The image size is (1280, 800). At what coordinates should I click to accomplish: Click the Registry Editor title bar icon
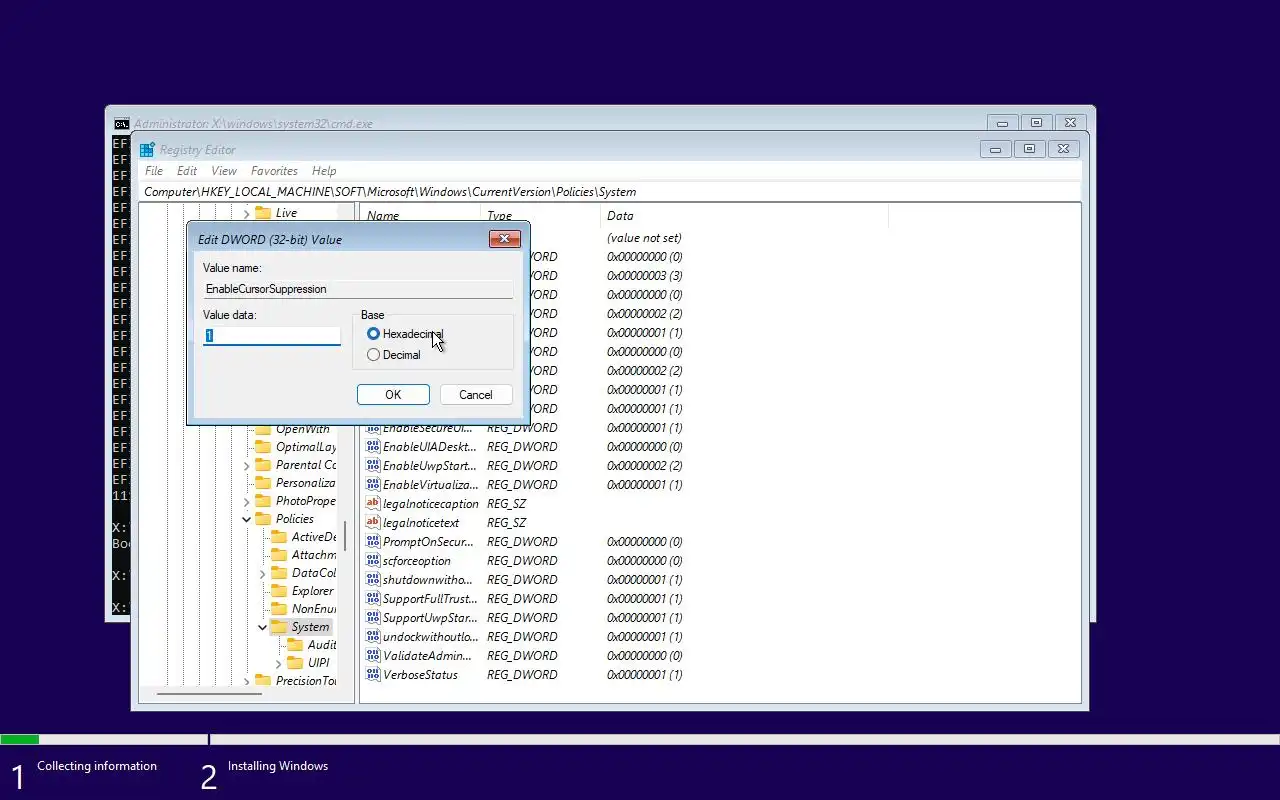147,150
